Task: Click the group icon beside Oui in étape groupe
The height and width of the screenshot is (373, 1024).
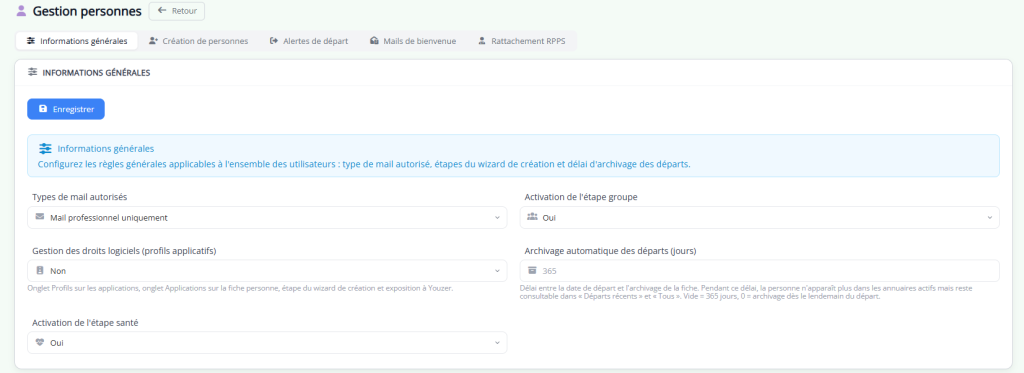Action: (532, 217)
